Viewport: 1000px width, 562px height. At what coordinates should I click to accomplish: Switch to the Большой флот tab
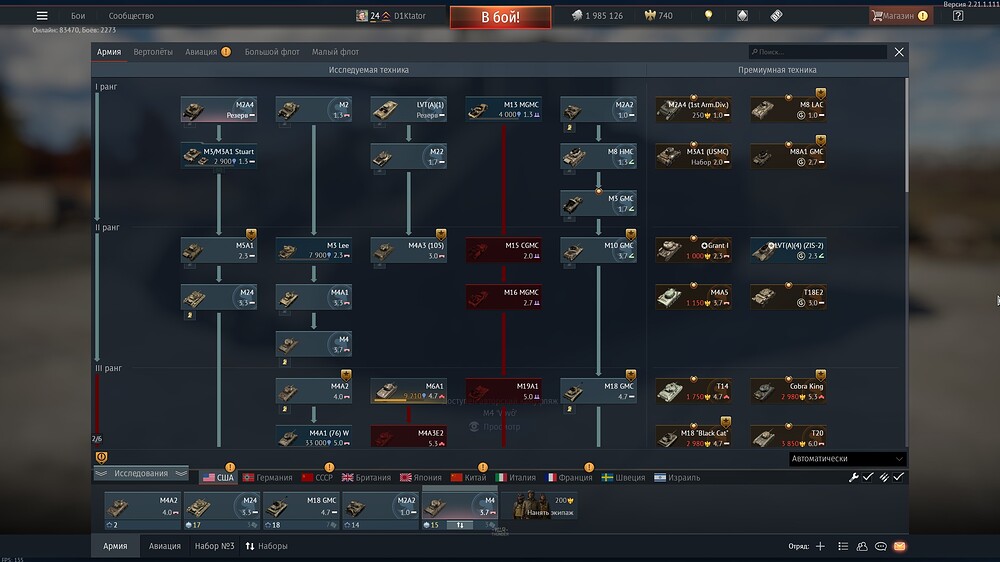(272, 52)
